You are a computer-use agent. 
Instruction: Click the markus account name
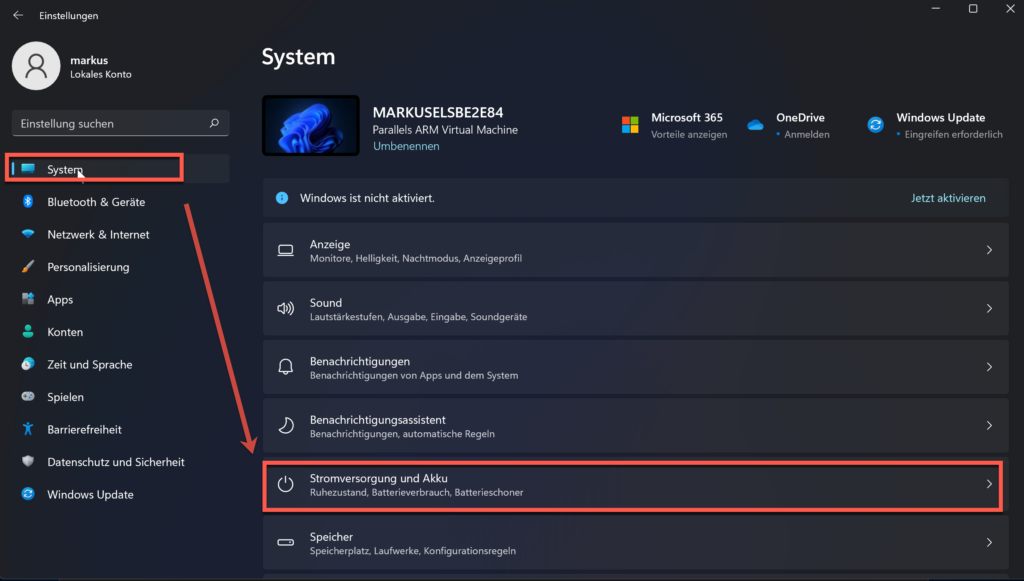89,60
